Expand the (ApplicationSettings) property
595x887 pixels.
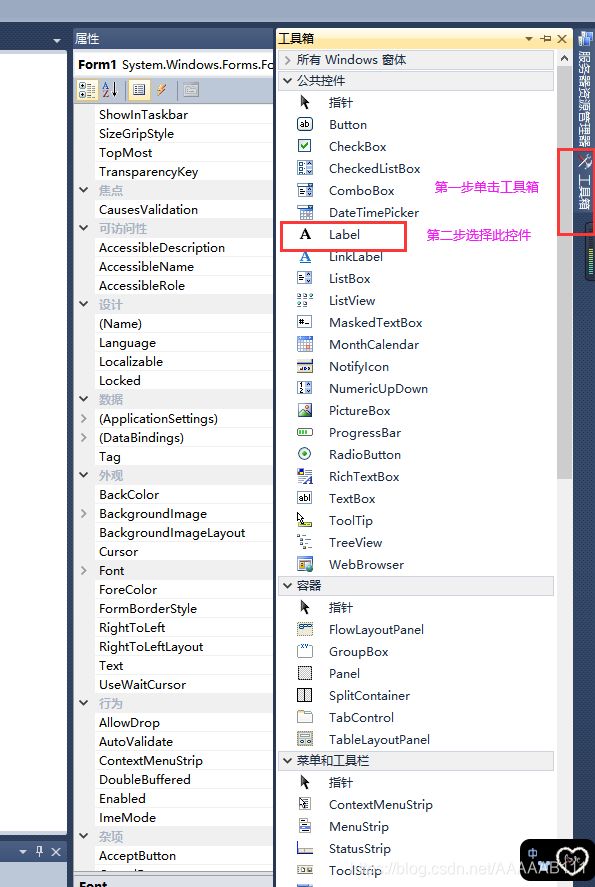(x=84, y=419)
